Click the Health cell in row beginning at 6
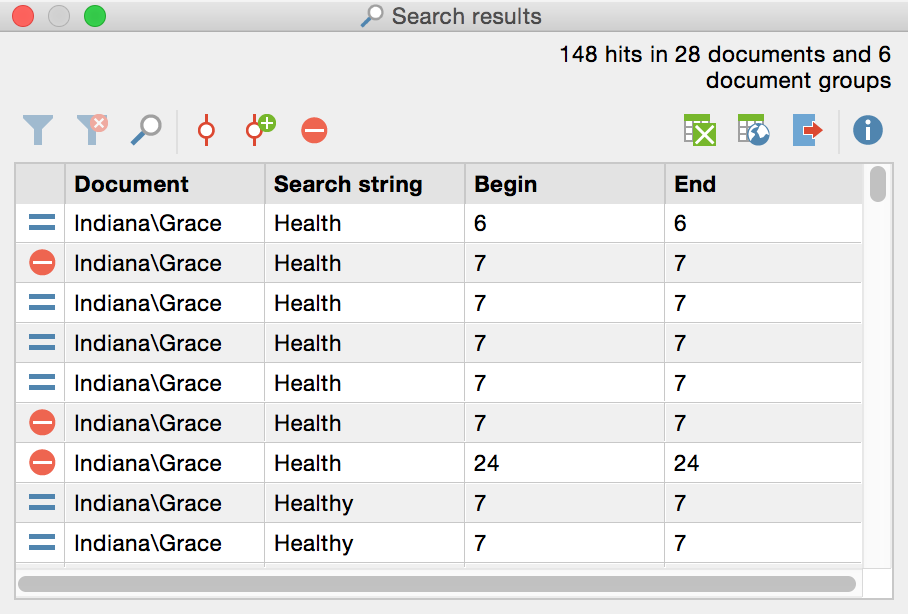 (x=365, y=223)
